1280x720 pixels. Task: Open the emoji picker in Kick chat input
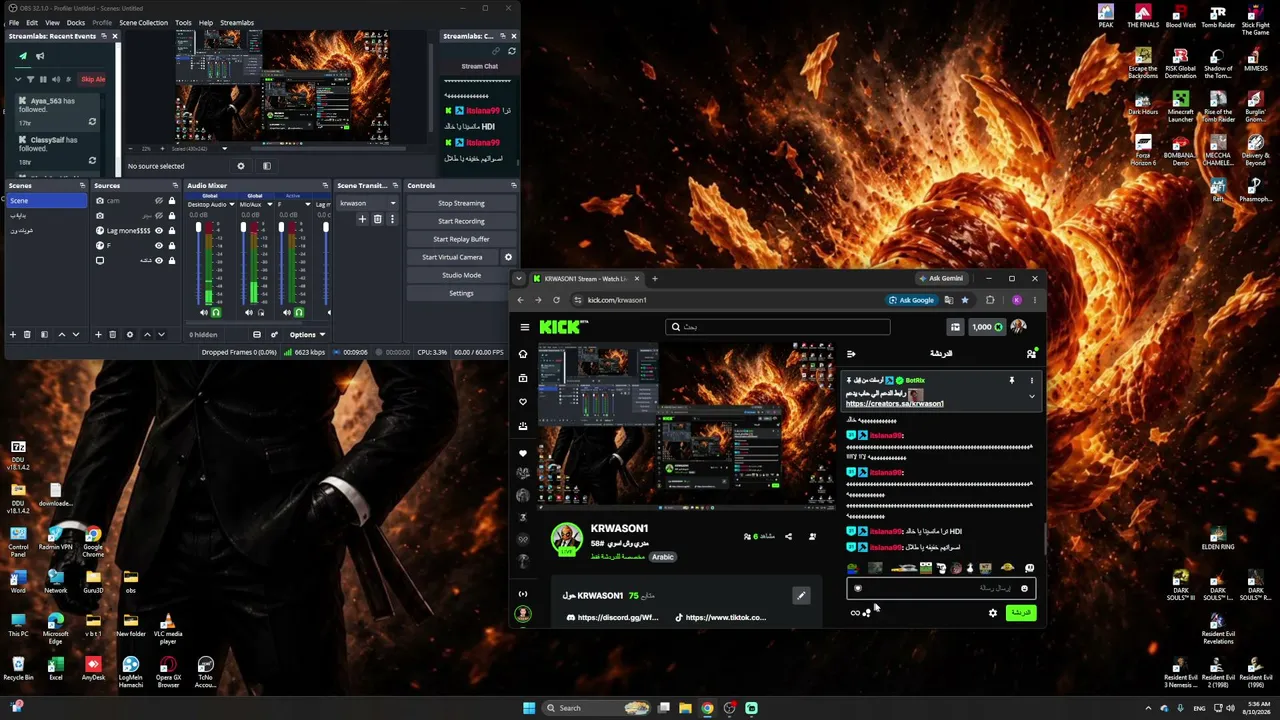[1024, 588]
